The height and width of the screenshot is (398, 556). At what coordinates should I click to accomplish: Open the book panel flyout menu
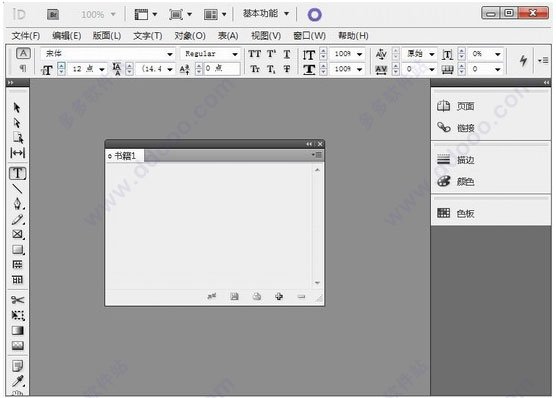click(317, 155)
